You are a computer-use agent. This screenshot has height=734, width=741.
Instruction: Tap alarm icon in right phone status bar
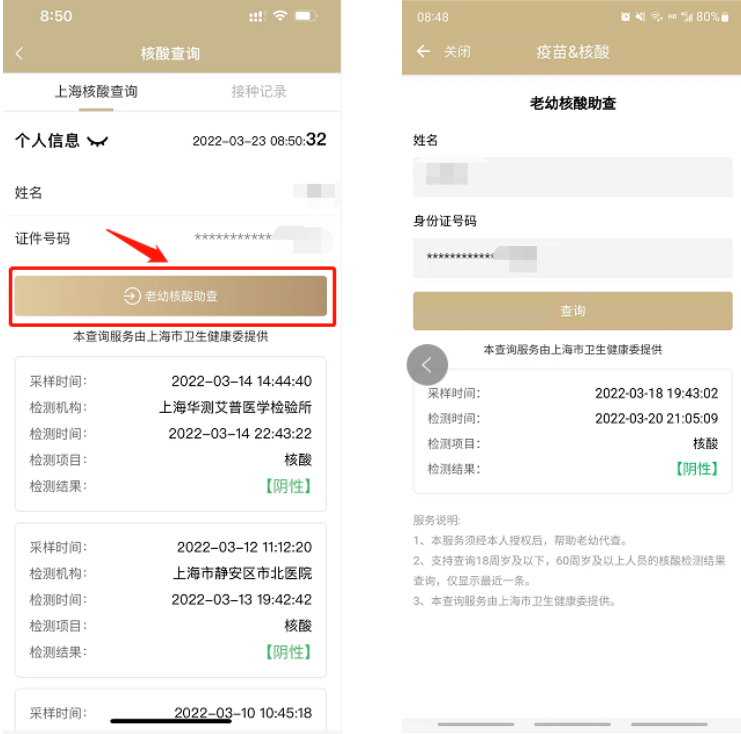(625, 17)
